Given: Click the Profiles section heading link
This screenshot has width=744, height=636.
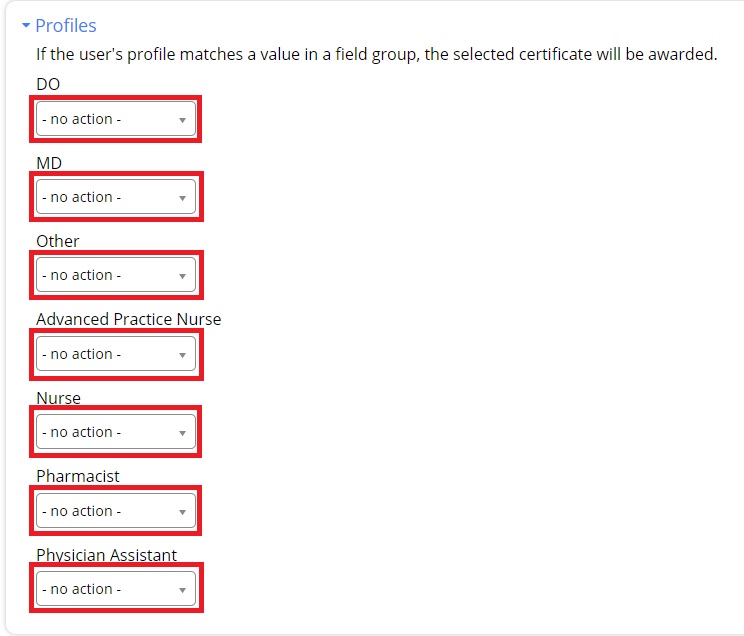Looking at the screenshot, I should click(66, 26).
